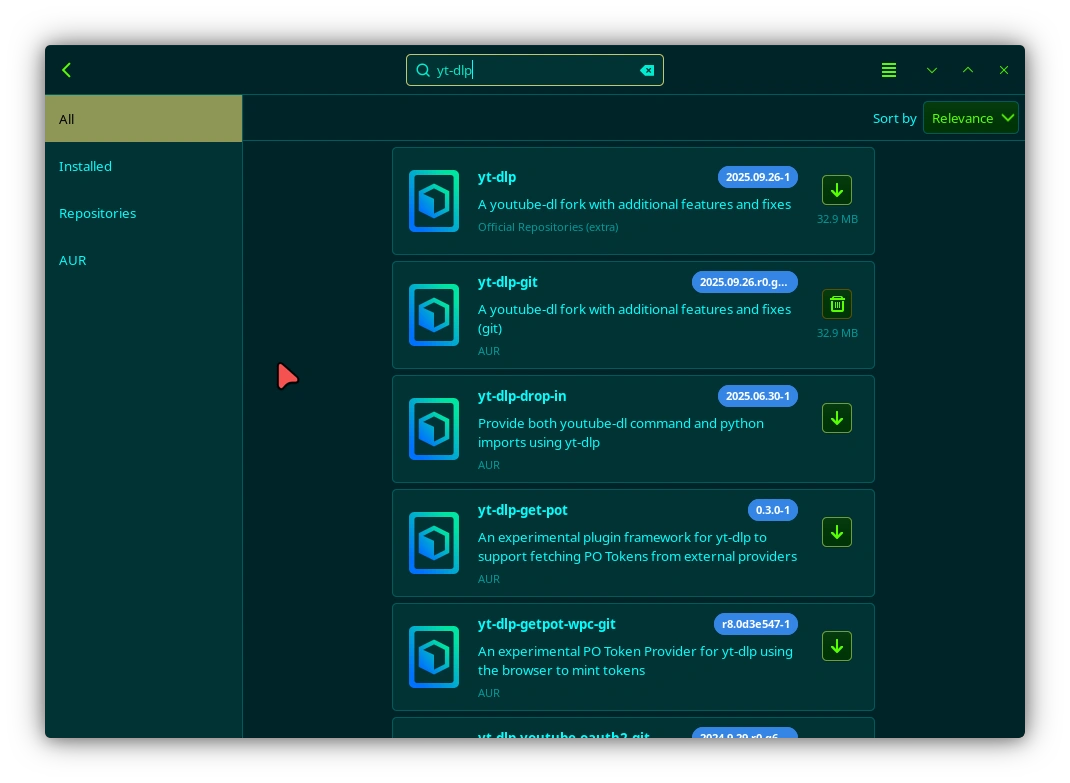The height and width of the screenshot is (783, 1070).
Task: Click version badge r8.0d3e547-1
Action: [x=755, y=624]
